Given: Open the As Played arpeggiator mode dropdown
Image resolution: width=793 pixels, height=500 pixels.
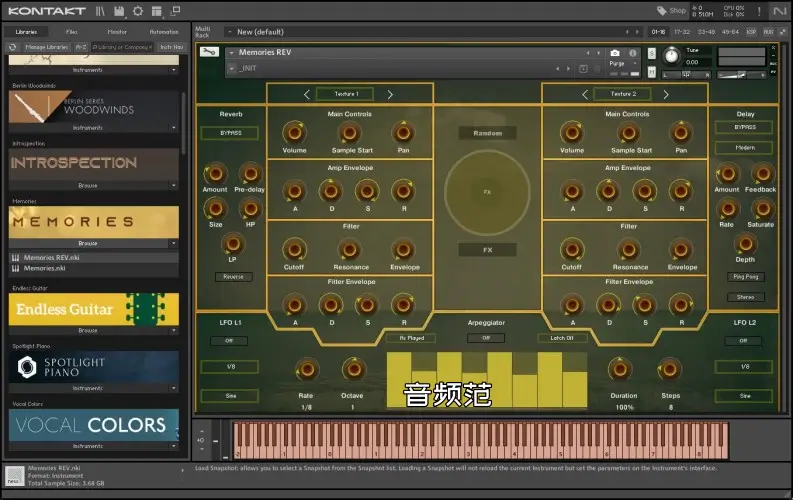Looking at the screenshot, I should (x=412, y=338).
